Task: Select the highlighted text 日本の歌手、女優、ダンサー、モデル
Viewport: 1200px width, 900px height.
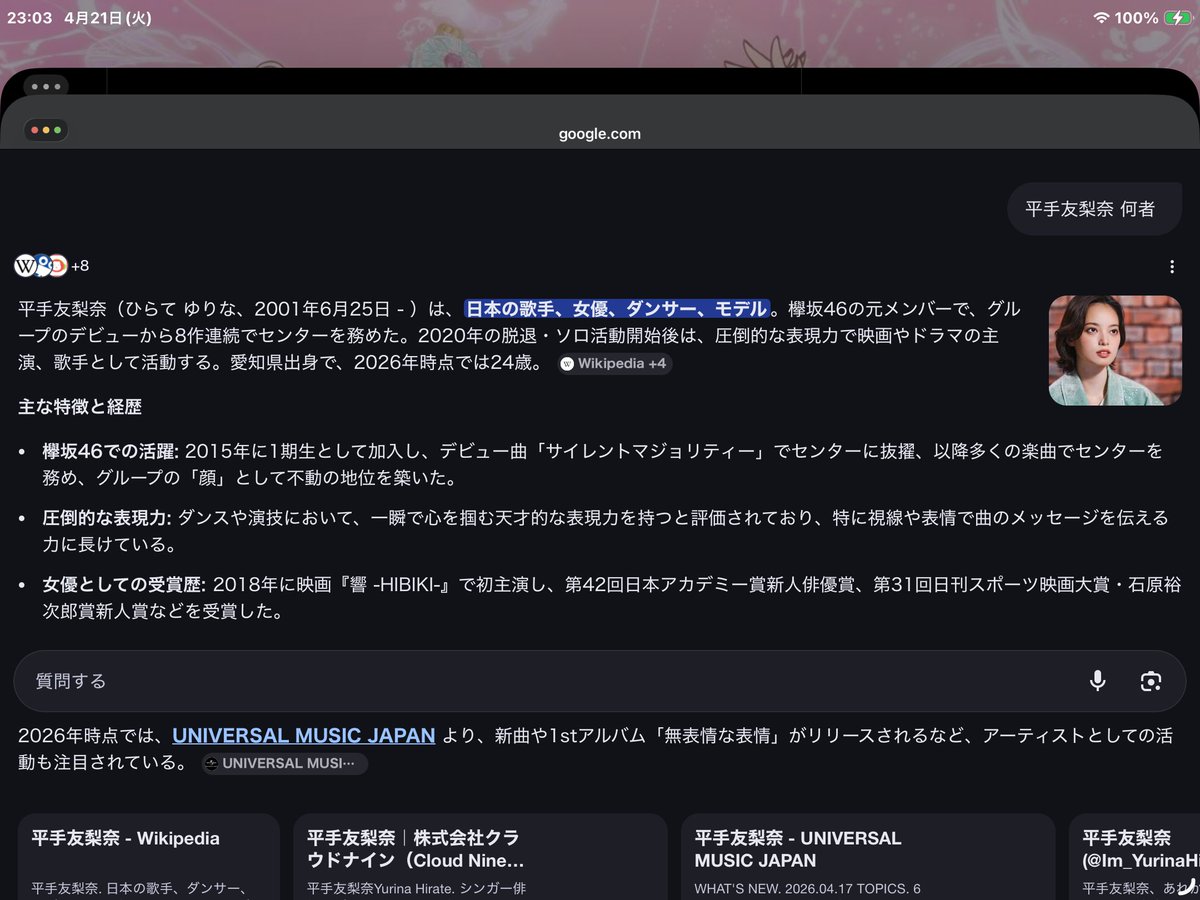Action: 617,308
